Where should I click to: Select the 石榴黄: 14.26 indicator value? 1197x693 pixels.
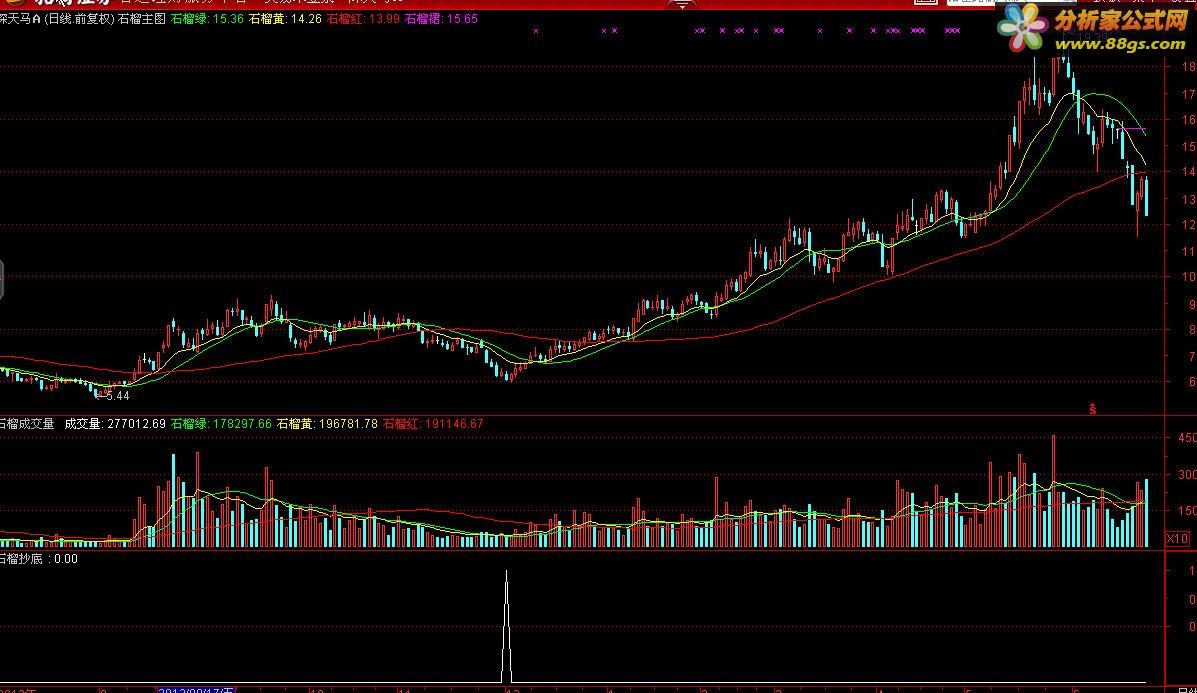(x=286, y=18)
